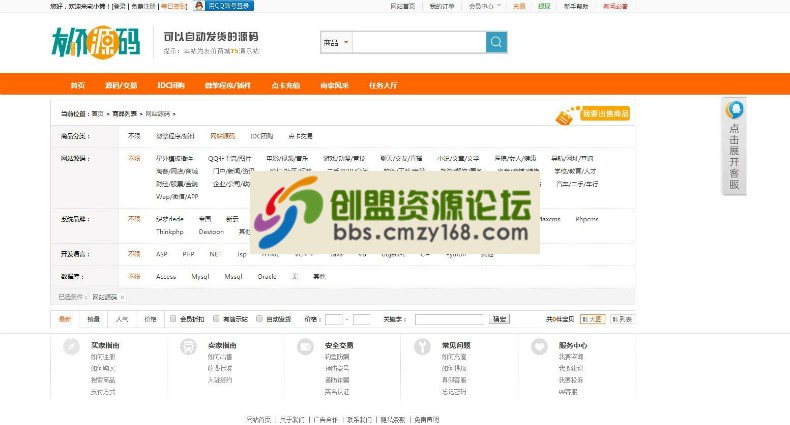Open the 任务大厅 navigation item
Viewport: 790px width, 425px height.
coord(383,86)
